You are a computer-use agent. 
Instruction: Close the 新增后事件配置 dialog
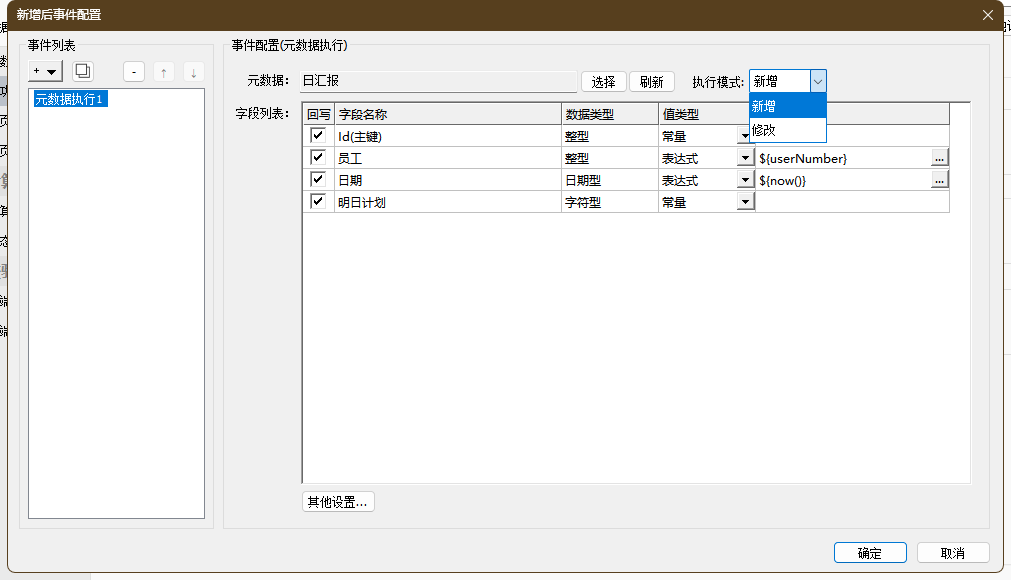coord(988,15)
